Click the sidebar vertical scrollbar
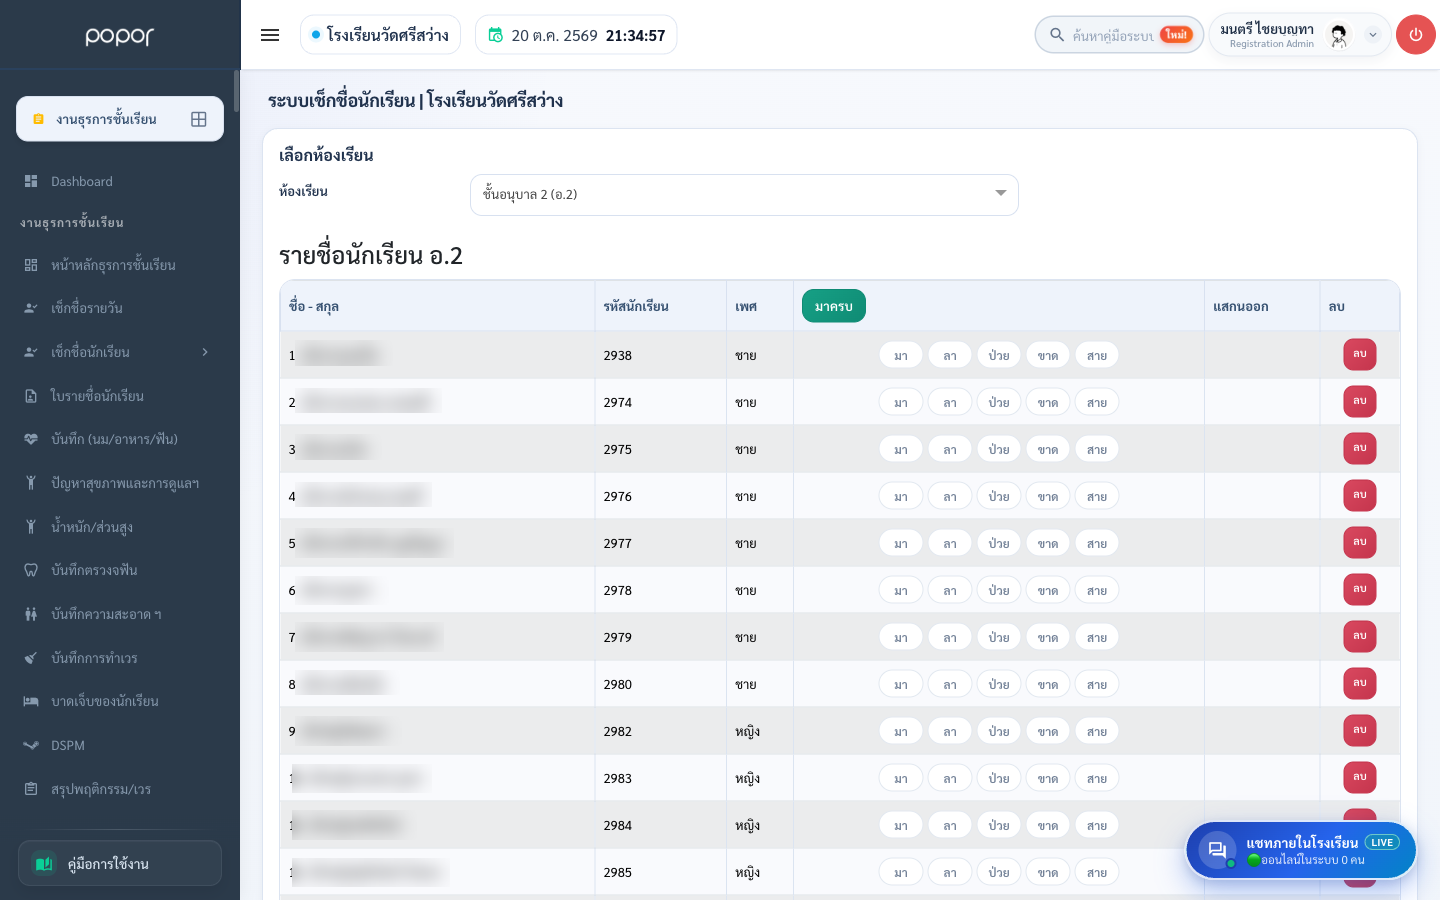 tap(237, 91)
